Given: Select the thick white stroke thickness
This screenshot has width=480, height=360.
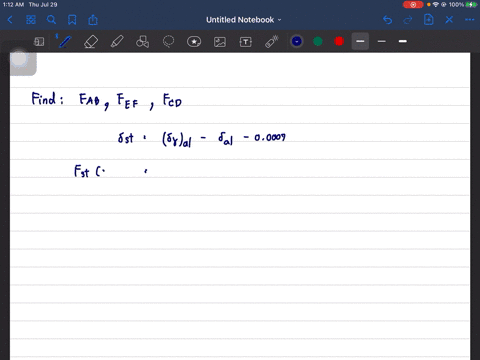Looking at the screenshot, I should [403, 41].
